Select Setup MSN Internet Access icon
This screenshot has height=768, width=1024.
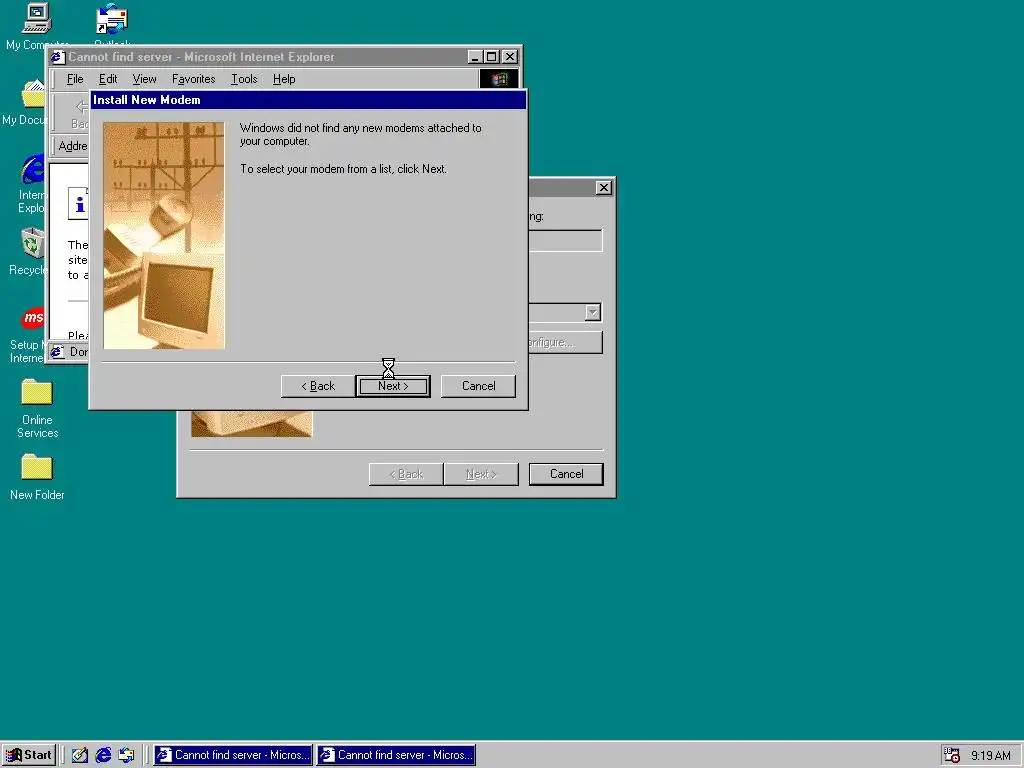[x=27, y=336]
